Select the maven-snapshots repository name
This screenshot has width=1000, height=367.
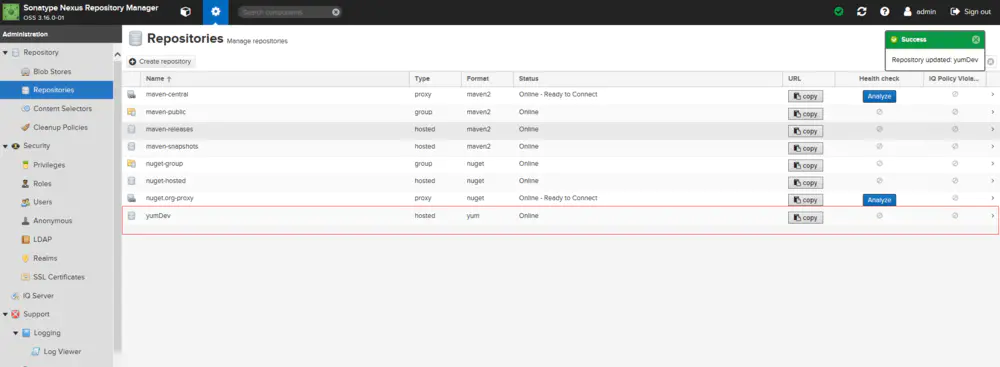(x=172, y=146)
